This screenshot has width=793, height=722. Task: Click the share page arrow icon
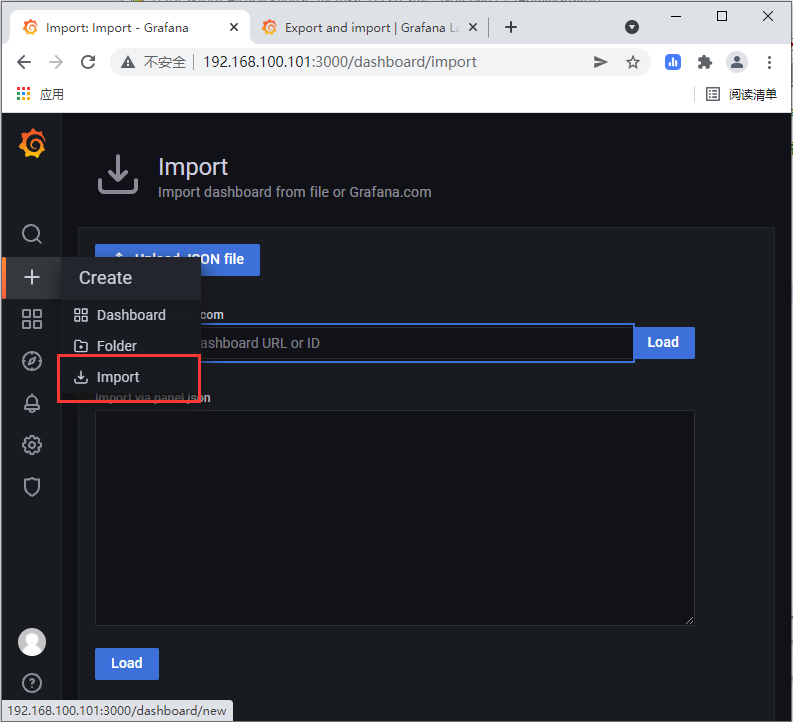[x=600, y=62]
